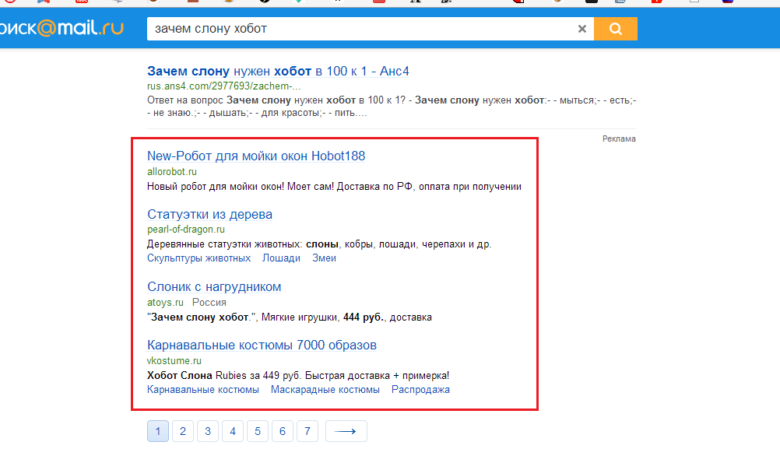Viewport: 780px width, 470px height.
Task: Click the allorobot.ru URL
Action: [172, 172]
